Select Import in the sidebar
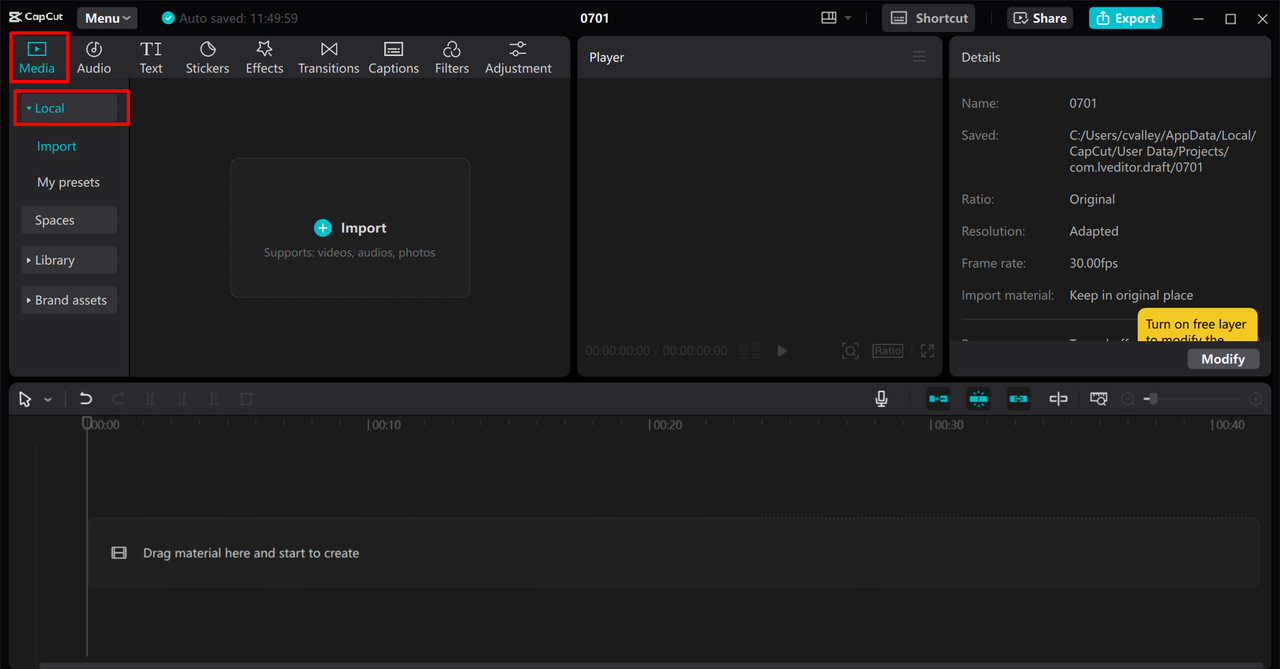The height and width of the screenshot is (669, 1280). pos(57,146)
